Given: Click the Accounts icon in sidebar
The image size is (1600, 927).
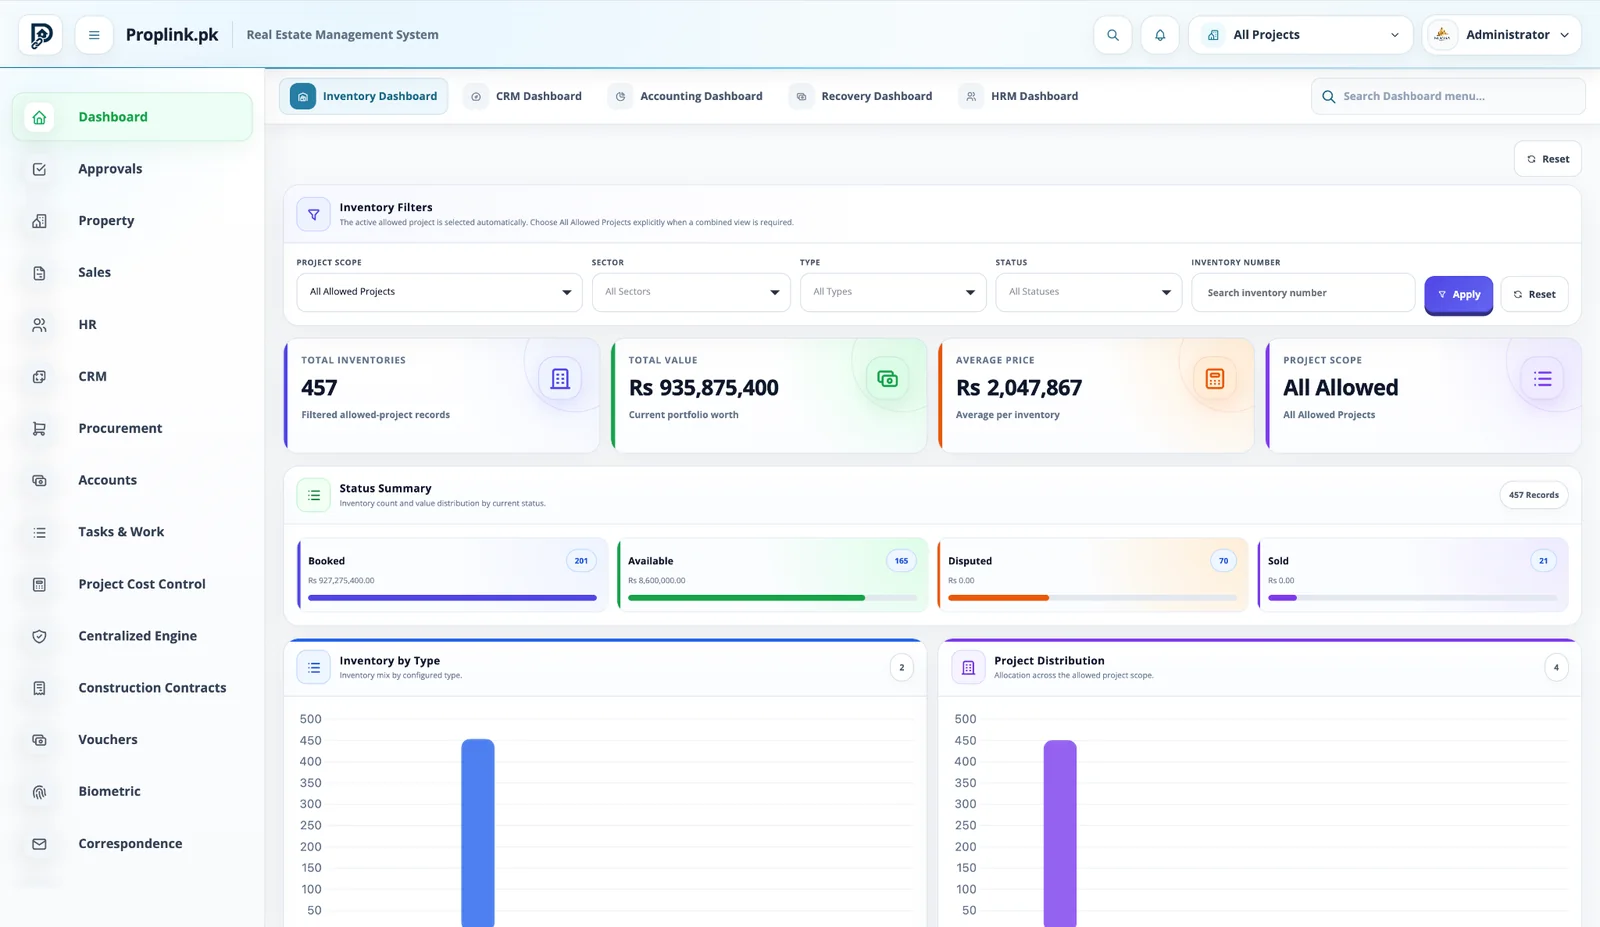Looking at the screenshot, I should click(39, 481).
